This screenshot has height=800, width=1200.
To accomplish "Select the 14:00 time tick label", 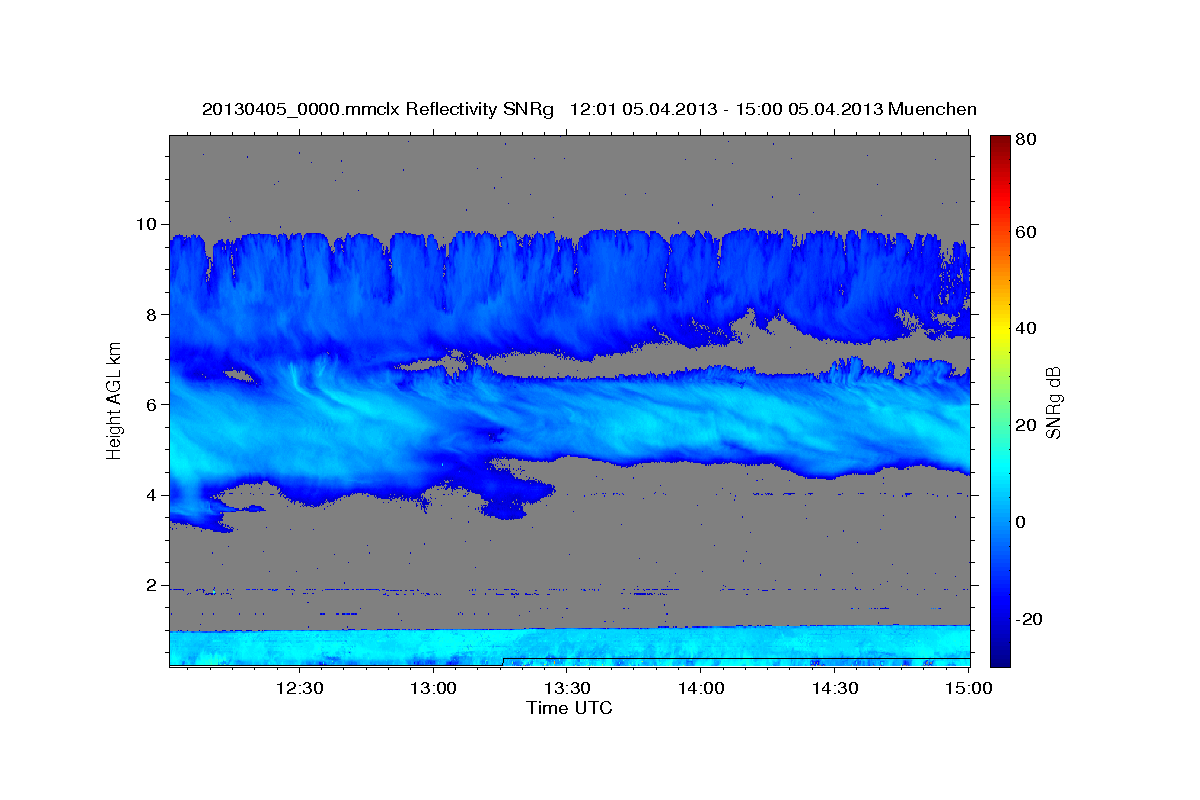I will tap(702, 688).
